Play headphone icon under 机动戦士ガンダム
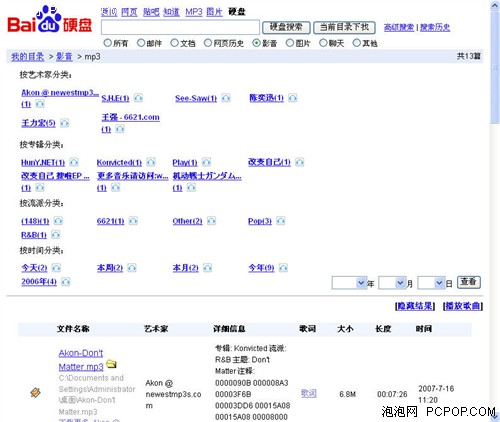Screen dimensions: 500x422 tap(191, 188)
